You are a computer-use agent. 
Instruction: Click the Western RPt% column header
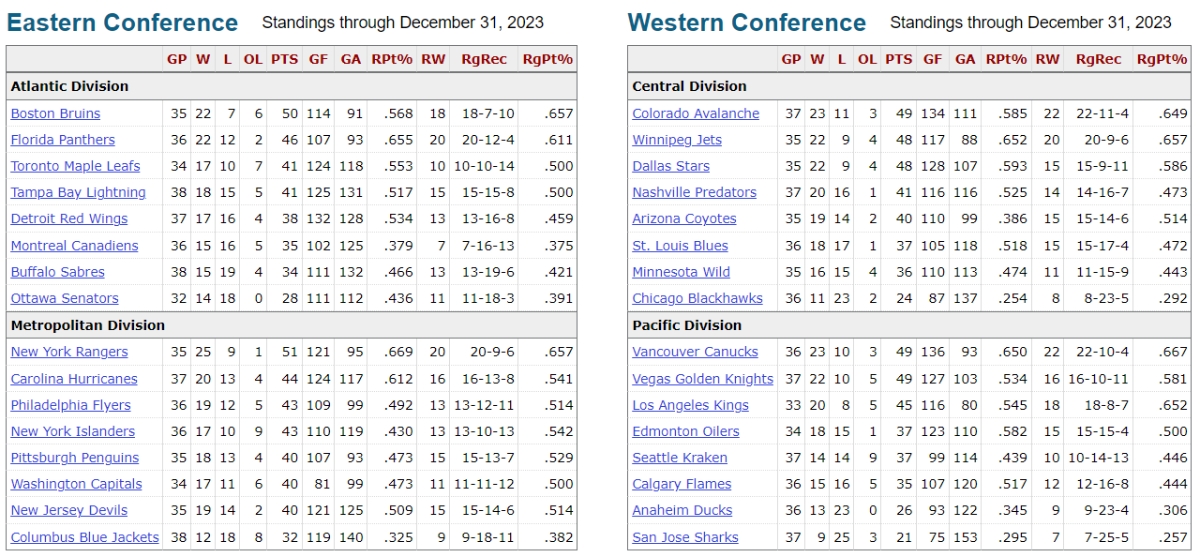click(1006, 59)
